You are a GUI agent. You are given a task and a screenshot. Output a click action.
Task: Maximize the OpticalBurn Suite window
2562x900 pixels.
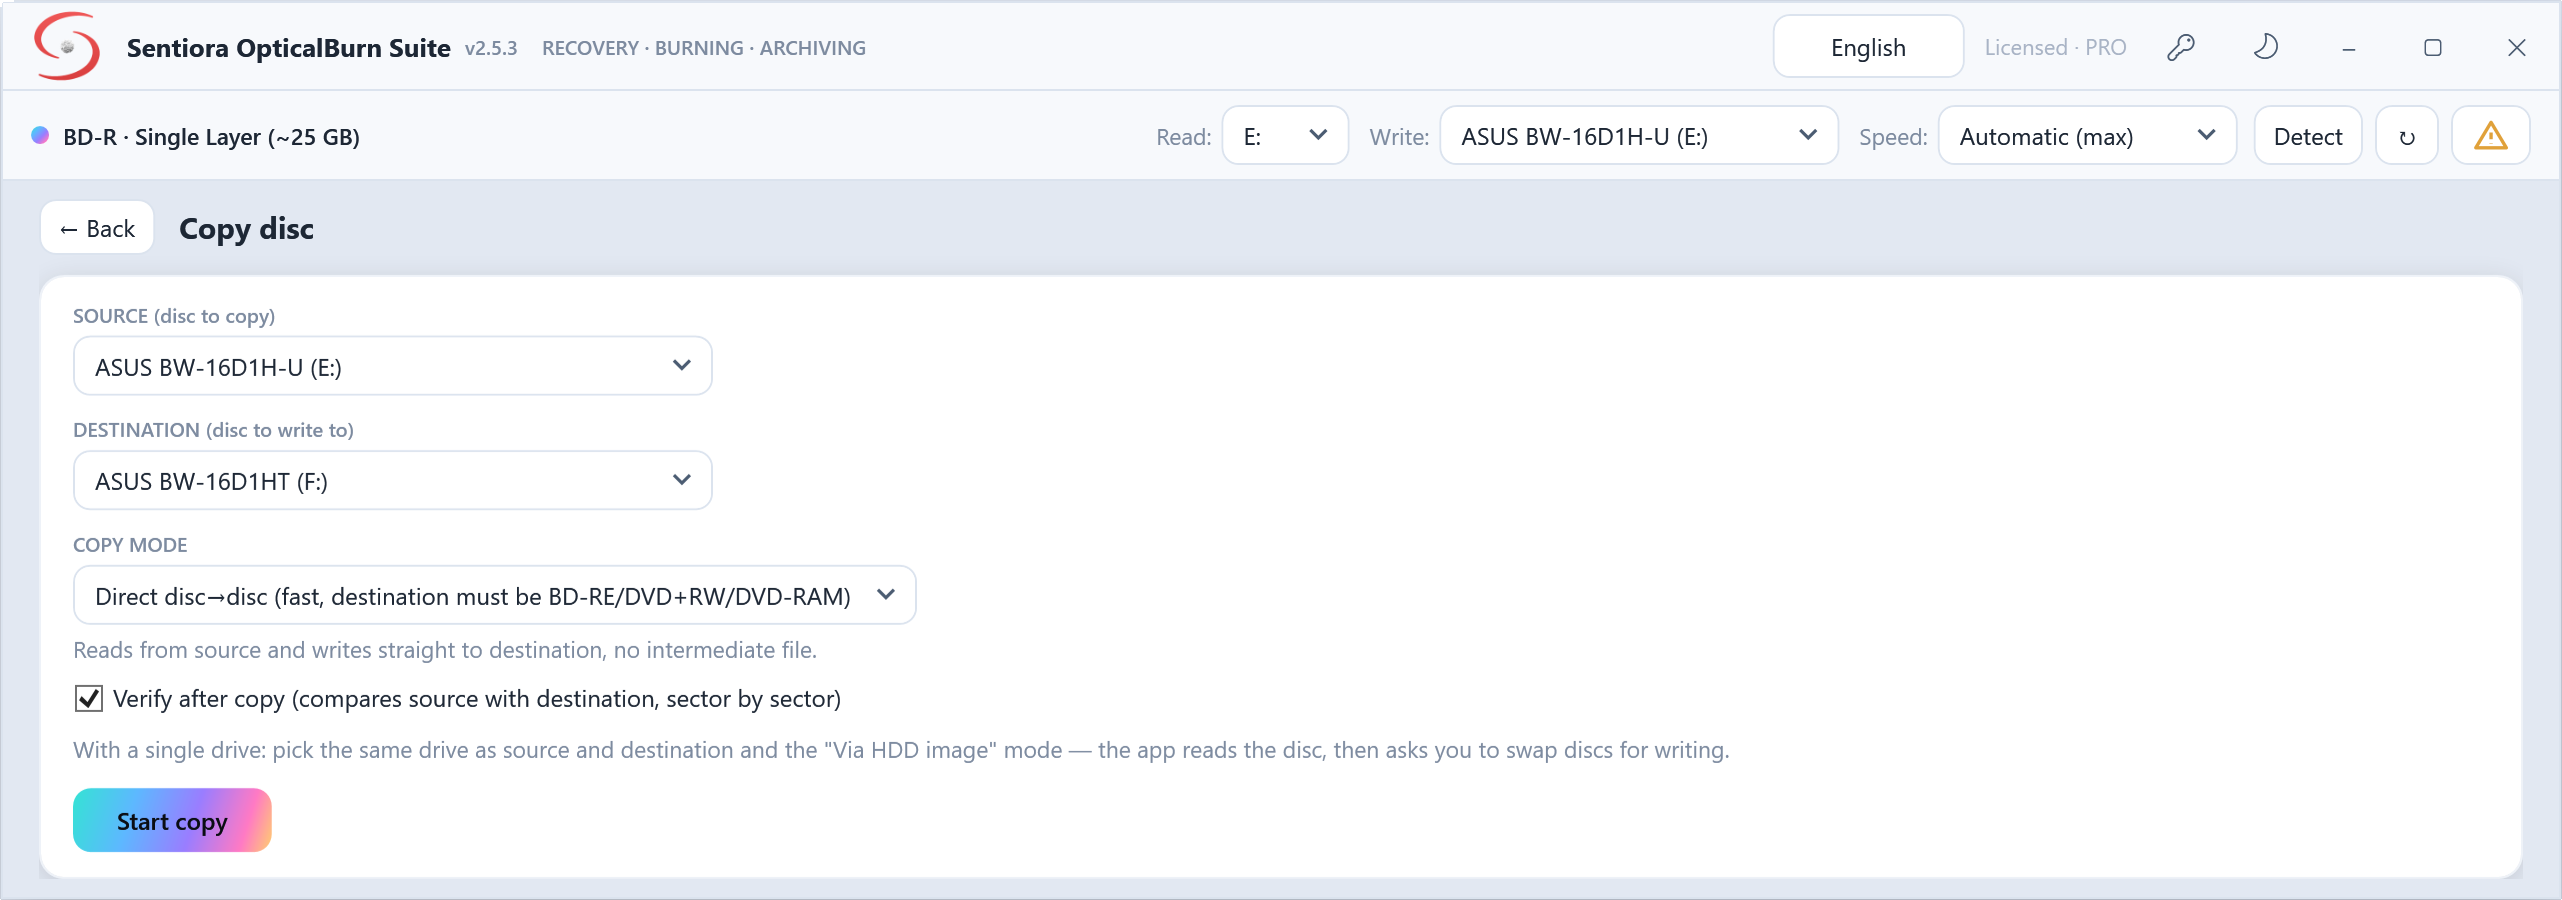tap(2433, 48)
